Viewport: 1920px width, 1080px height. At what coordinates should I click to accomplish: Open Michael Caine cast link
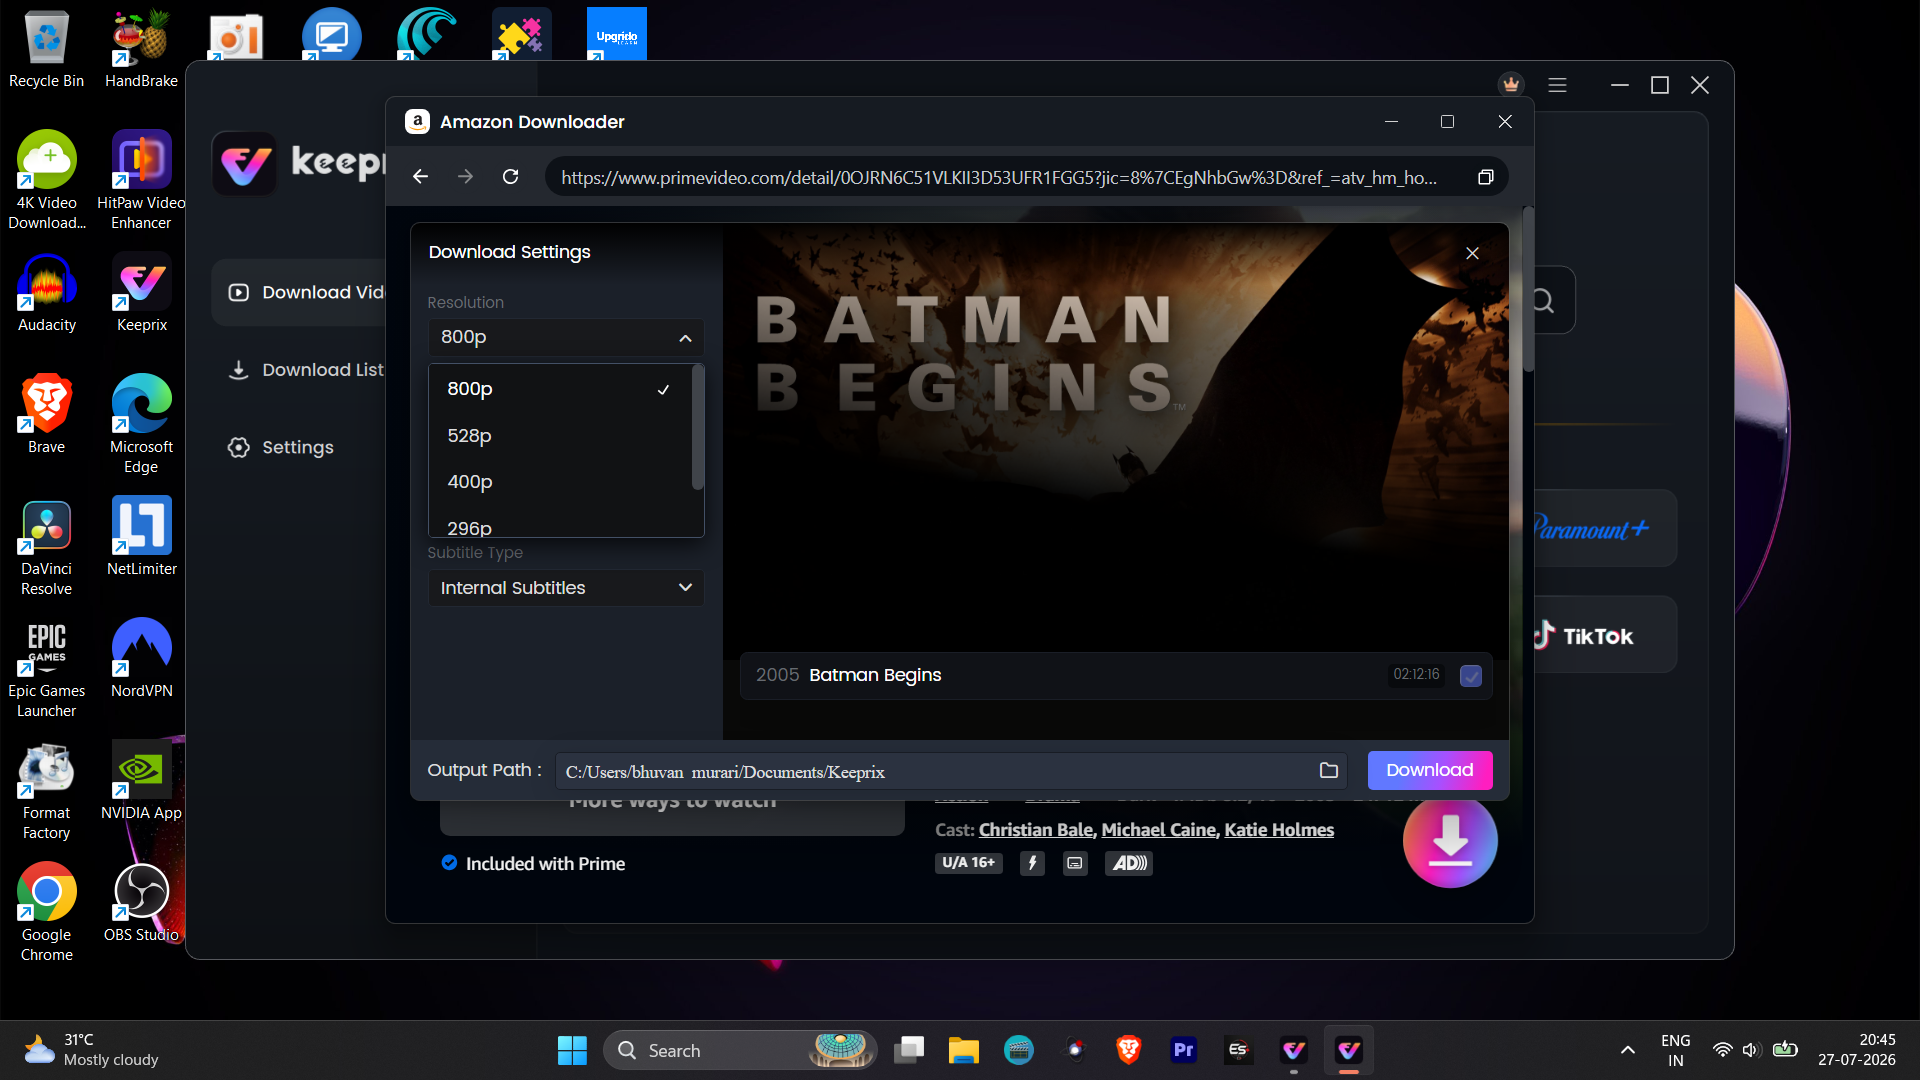[1159, 830]
